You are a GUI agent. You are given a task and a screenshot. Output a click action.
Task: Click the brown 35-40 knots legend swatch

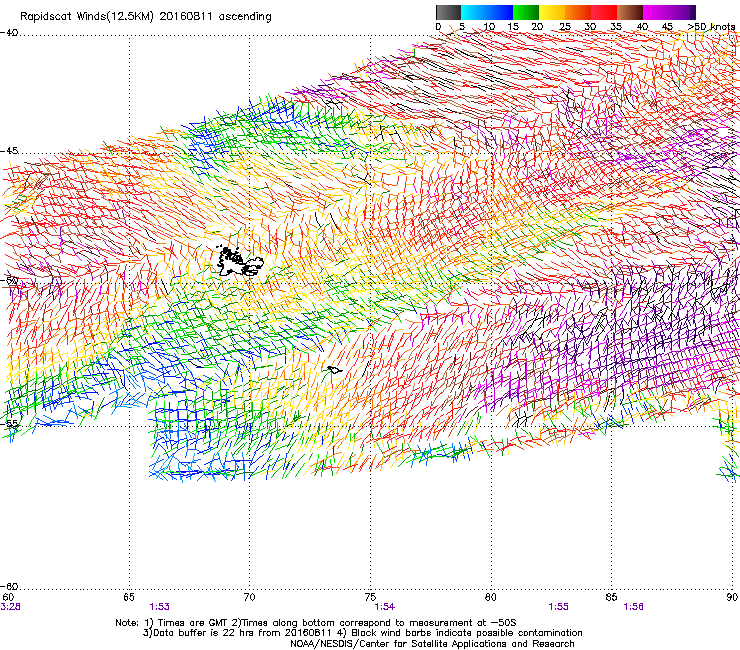click(x=630, y=12)
